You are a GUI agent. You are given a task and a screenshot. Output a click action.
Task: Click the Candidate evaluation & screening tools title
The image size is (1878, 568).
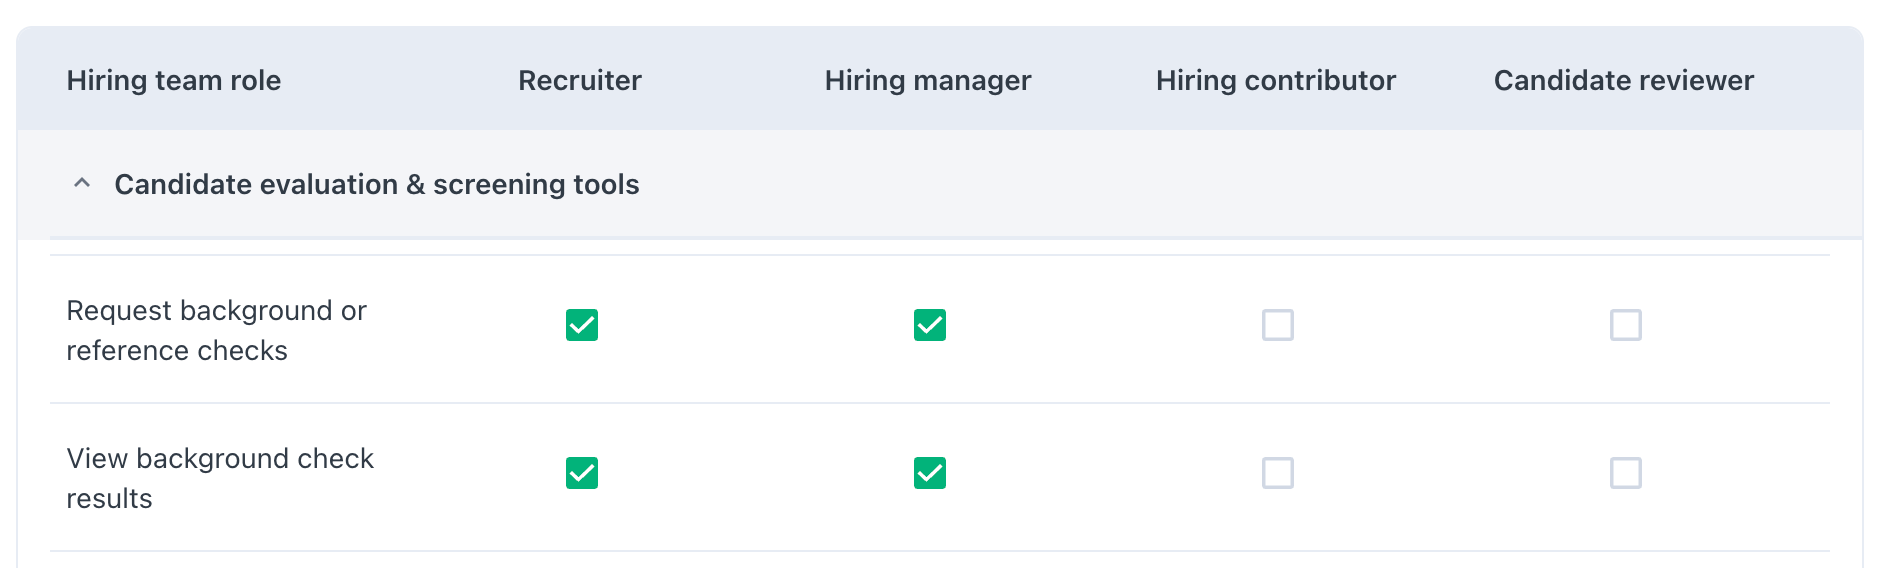tap(376, 184)
